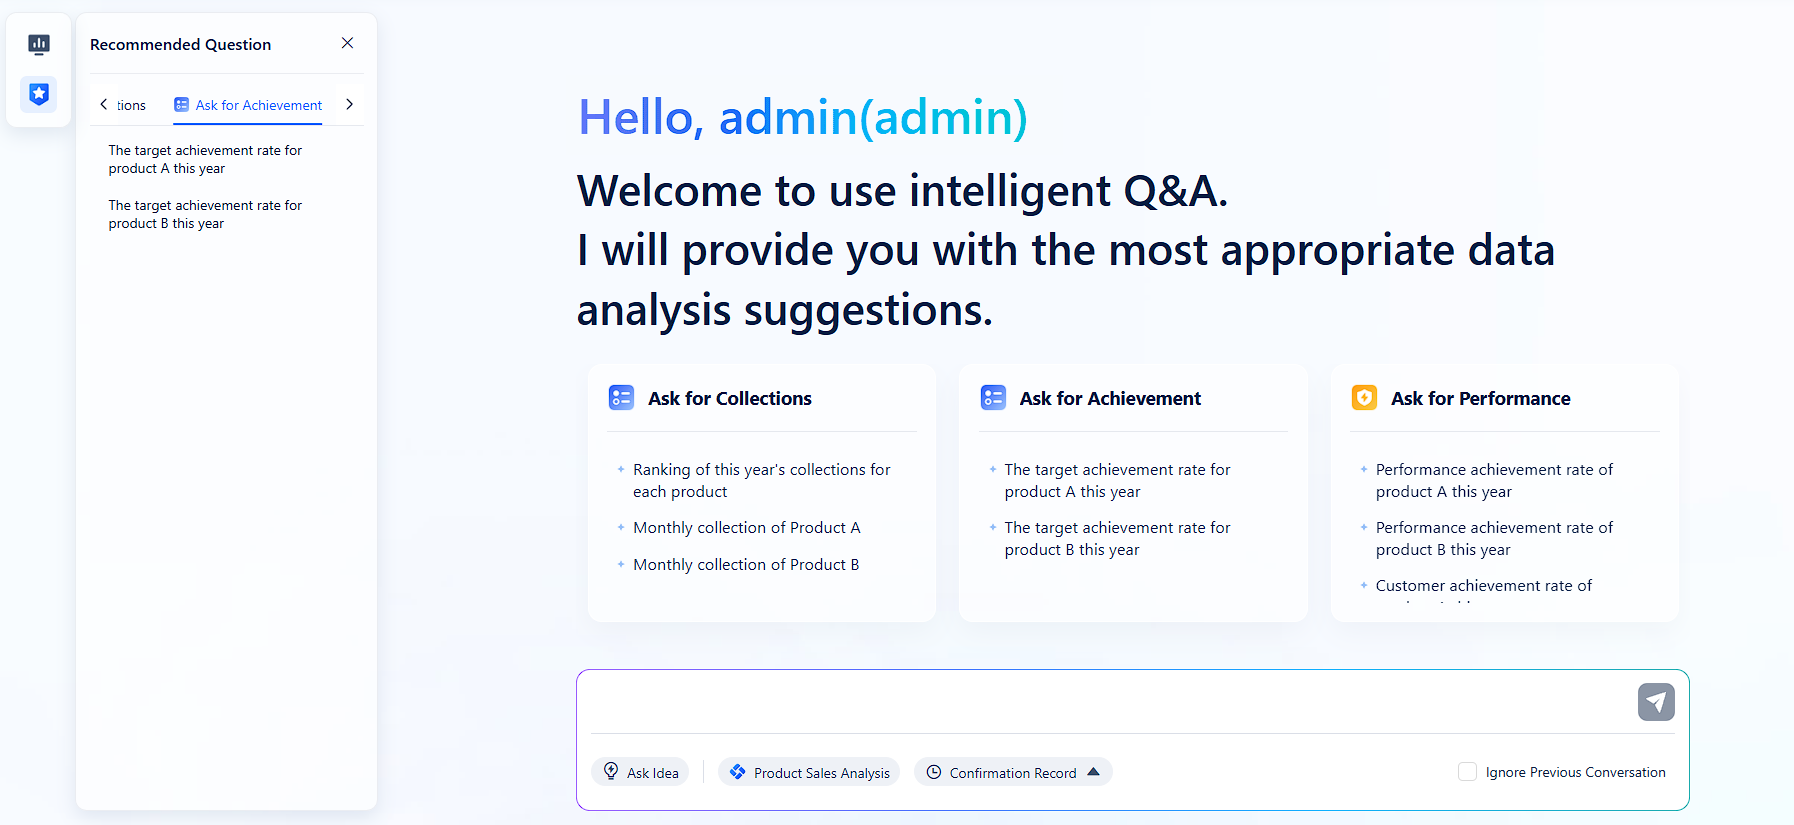1794x825 pixels.
Task: Enable Ignore Previous Conversation
Action: [1467, 771]
